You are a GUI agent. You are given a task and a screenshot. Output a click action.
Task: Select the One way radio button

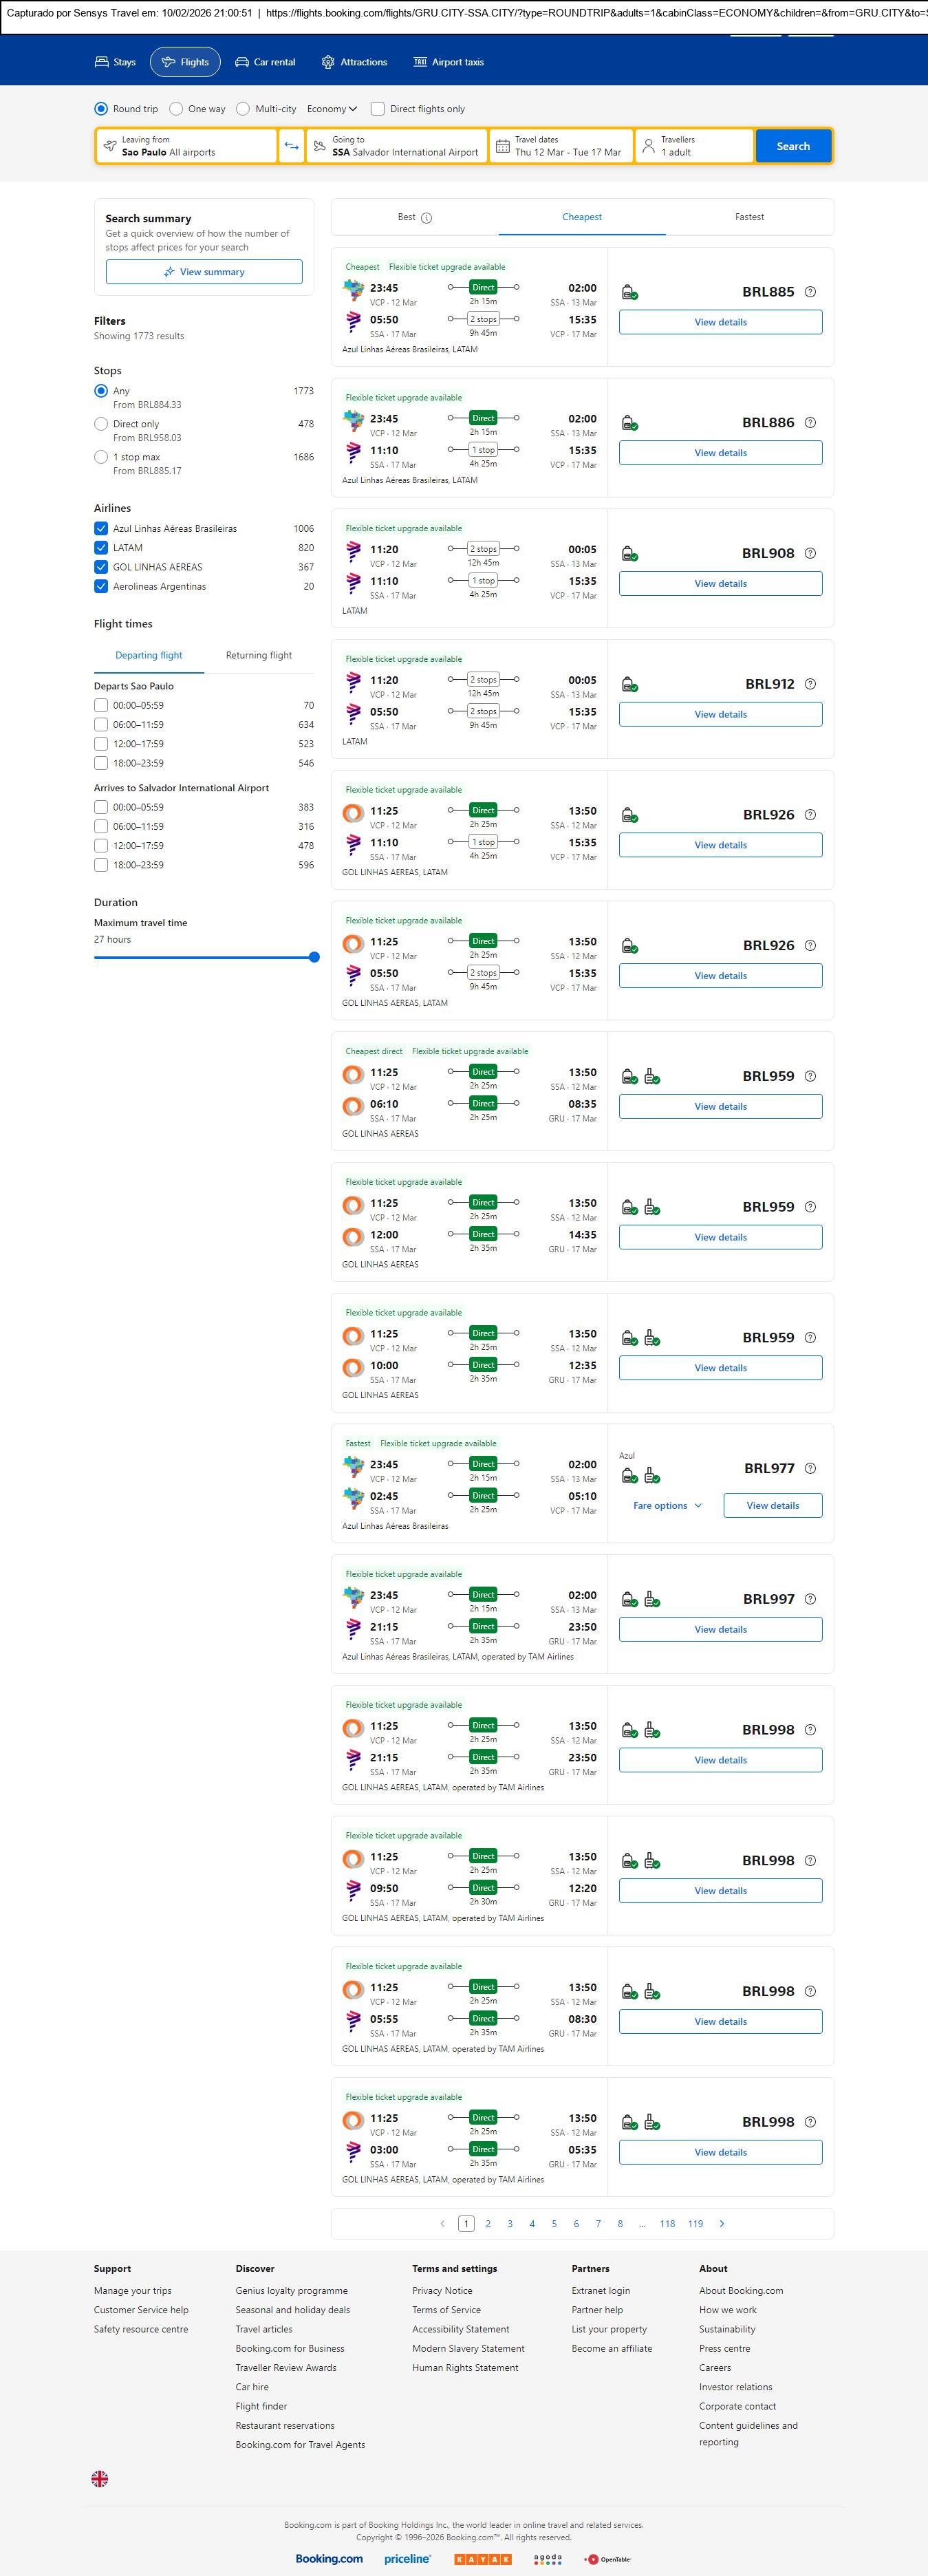(176, 109)
